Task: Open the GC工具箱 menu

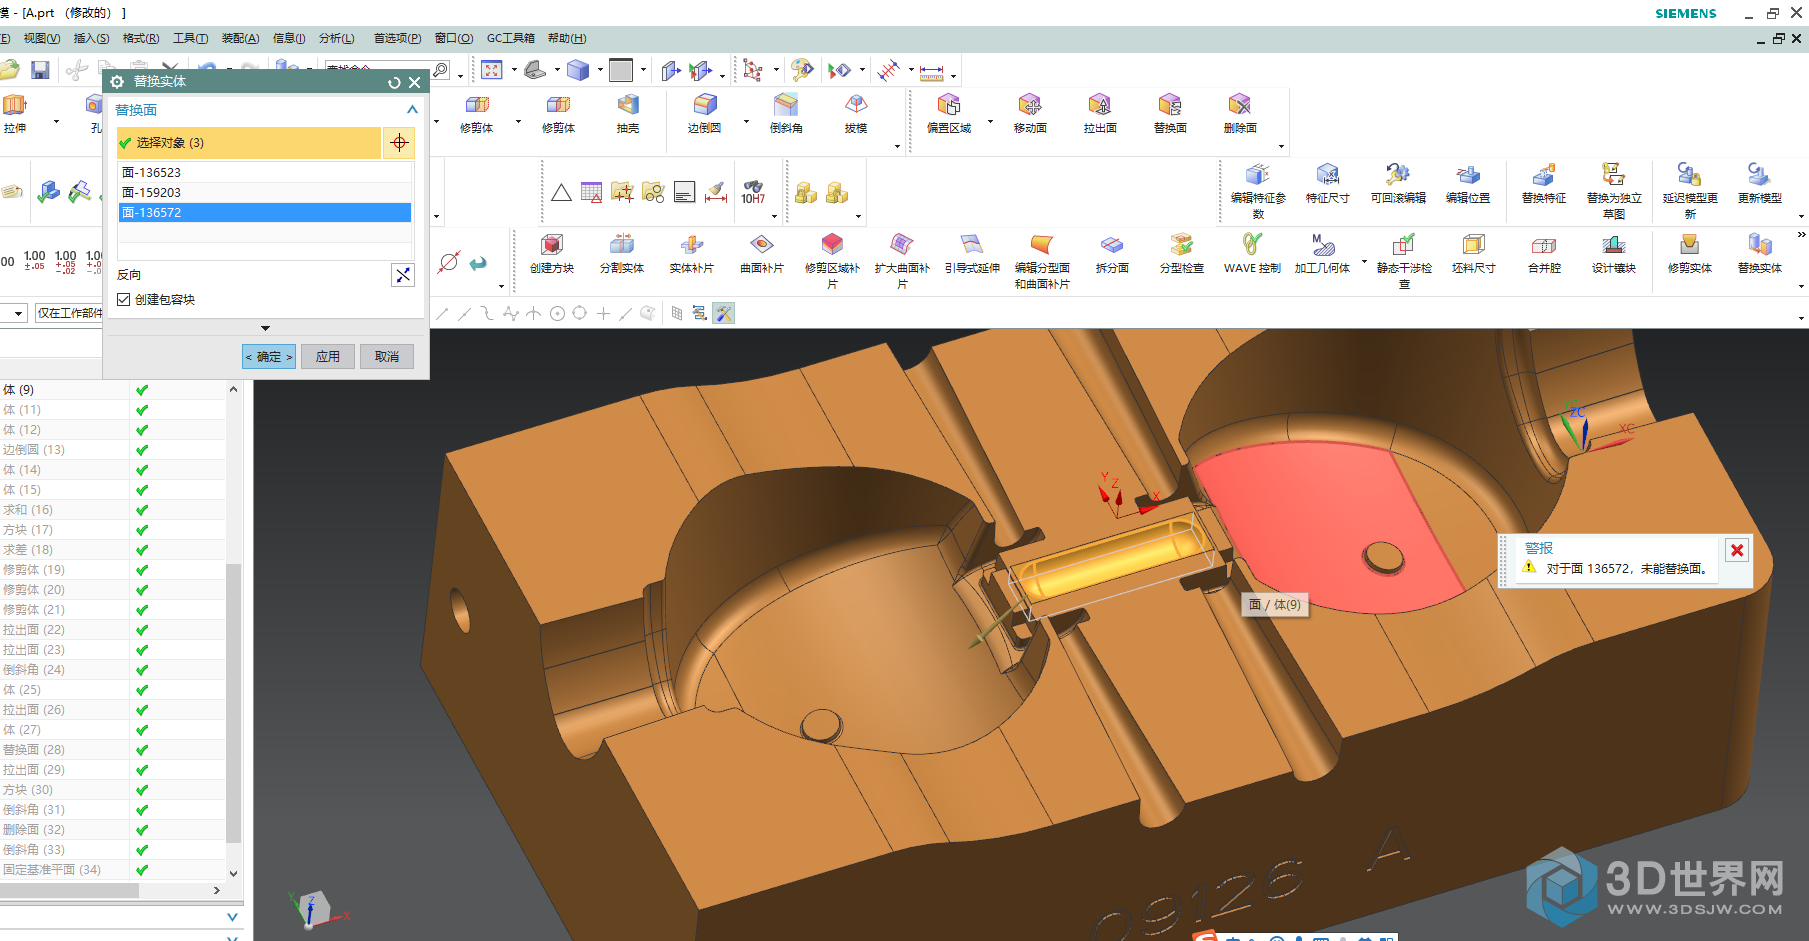Action: pos(511,38)
